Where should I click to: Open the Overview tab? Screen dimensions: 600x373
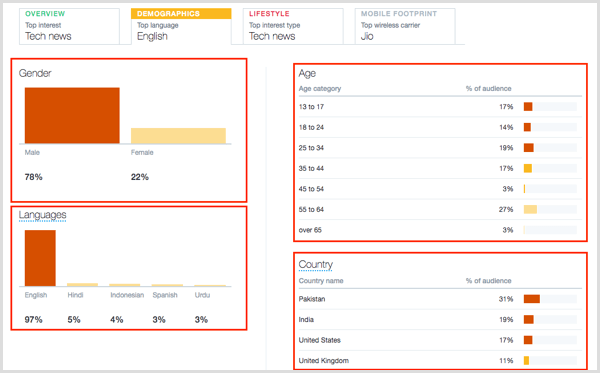click(69, 26)
